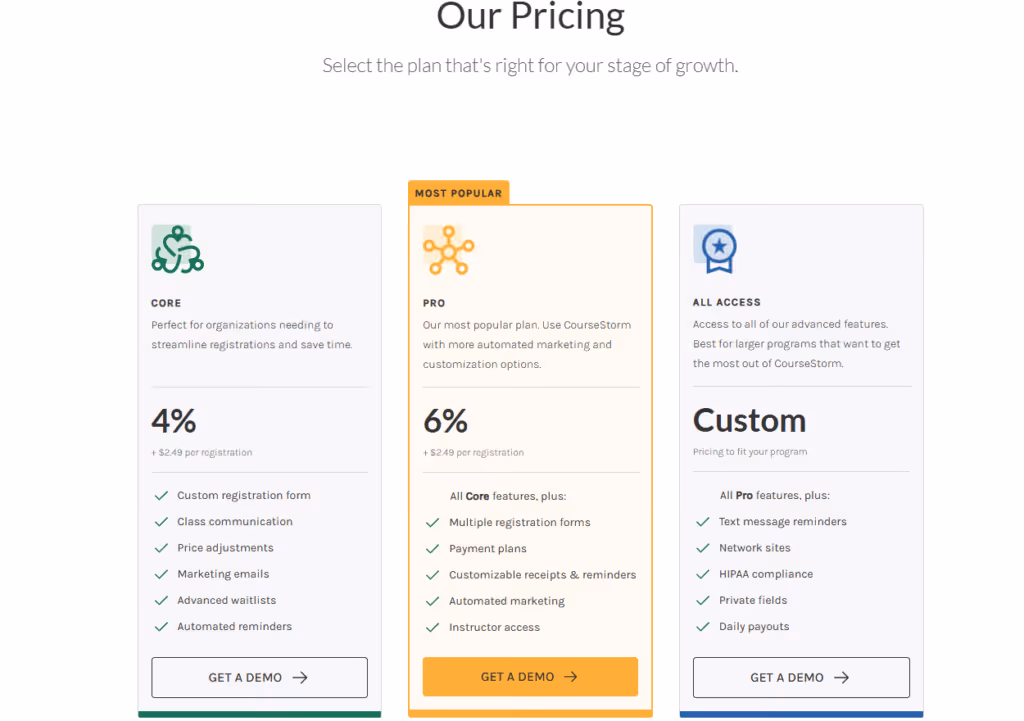Click the checkmark beside Automated marketing
This screenshot has height=721, width=1024.
[433, 601]
